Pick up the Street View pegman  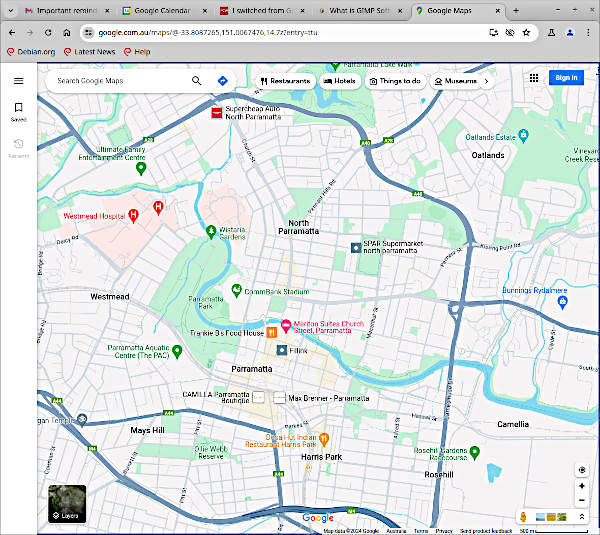pos(522,517)
